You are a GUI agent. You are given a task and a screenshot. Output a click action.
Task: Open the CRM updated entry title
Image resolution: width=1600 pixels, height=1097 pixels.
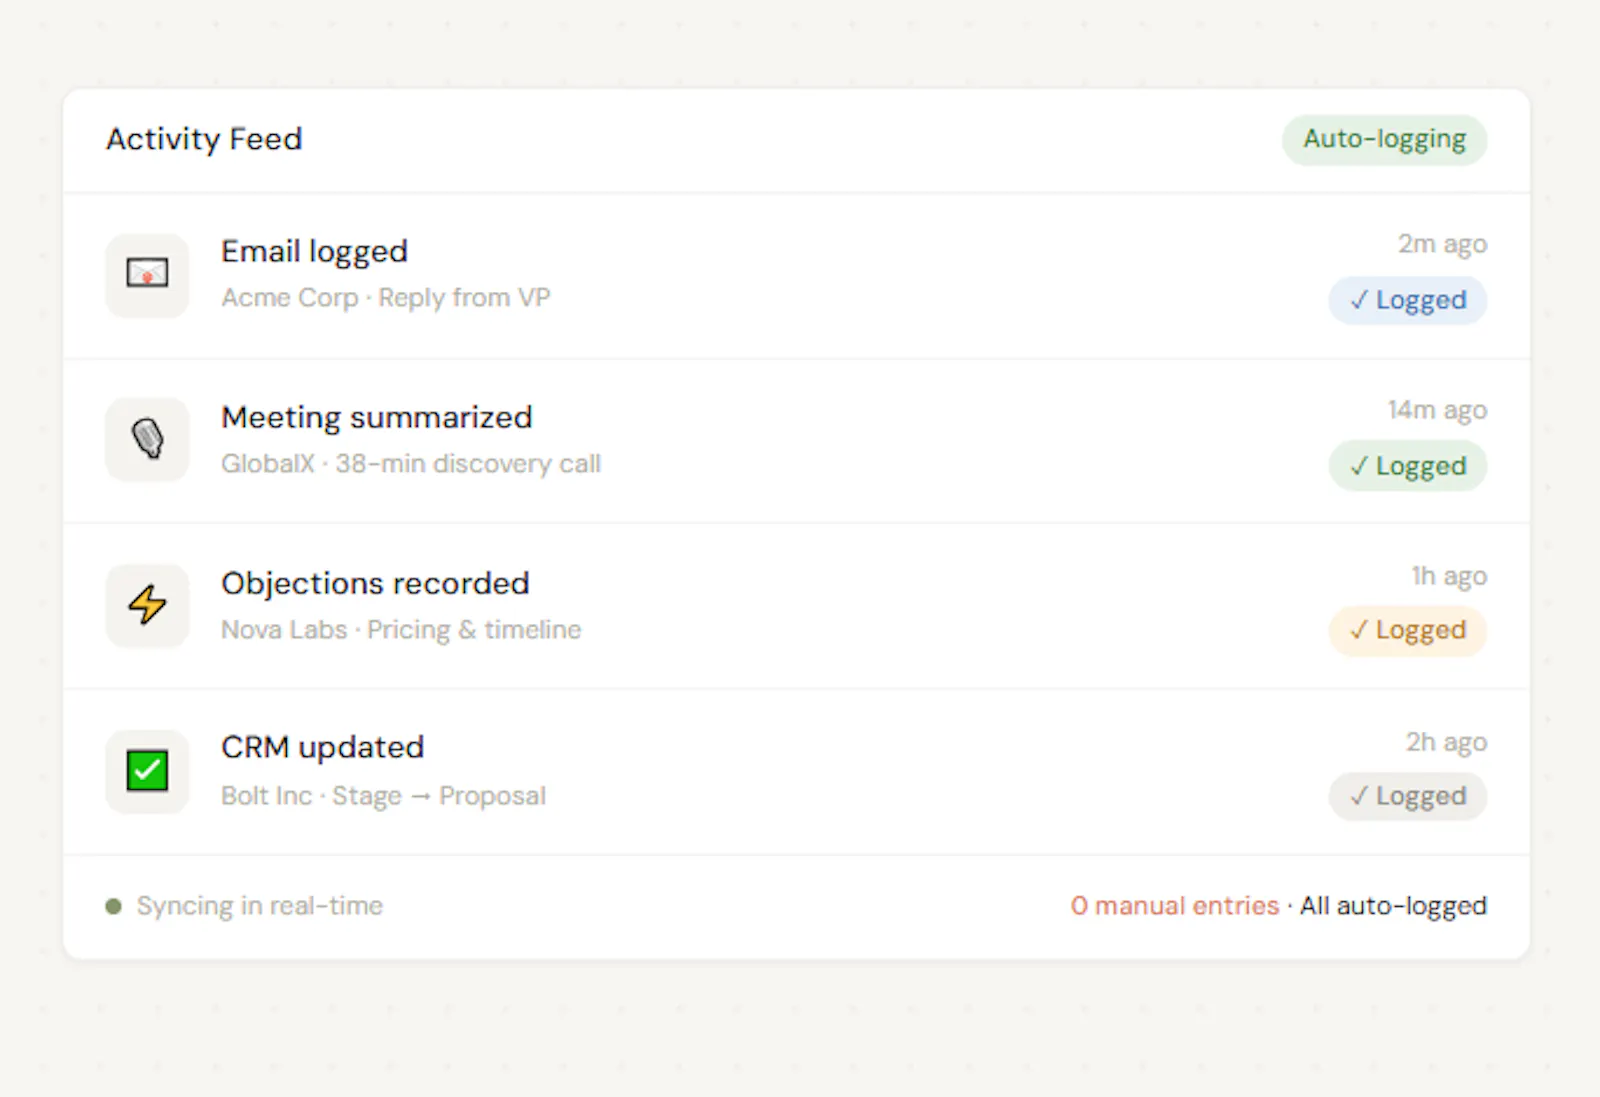coord(322,748)
